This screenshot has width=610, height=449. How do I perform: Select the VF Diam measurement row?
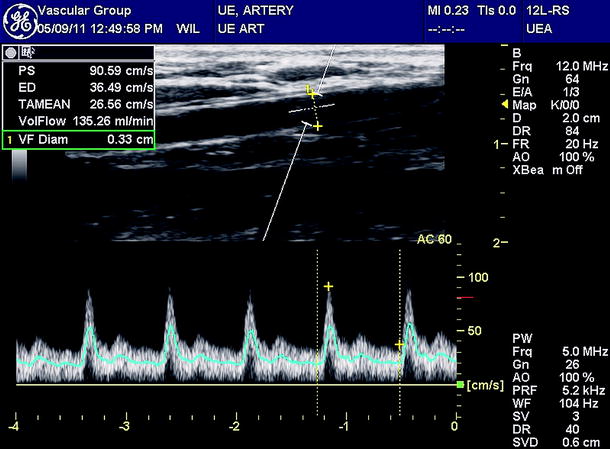click(78, 140)
